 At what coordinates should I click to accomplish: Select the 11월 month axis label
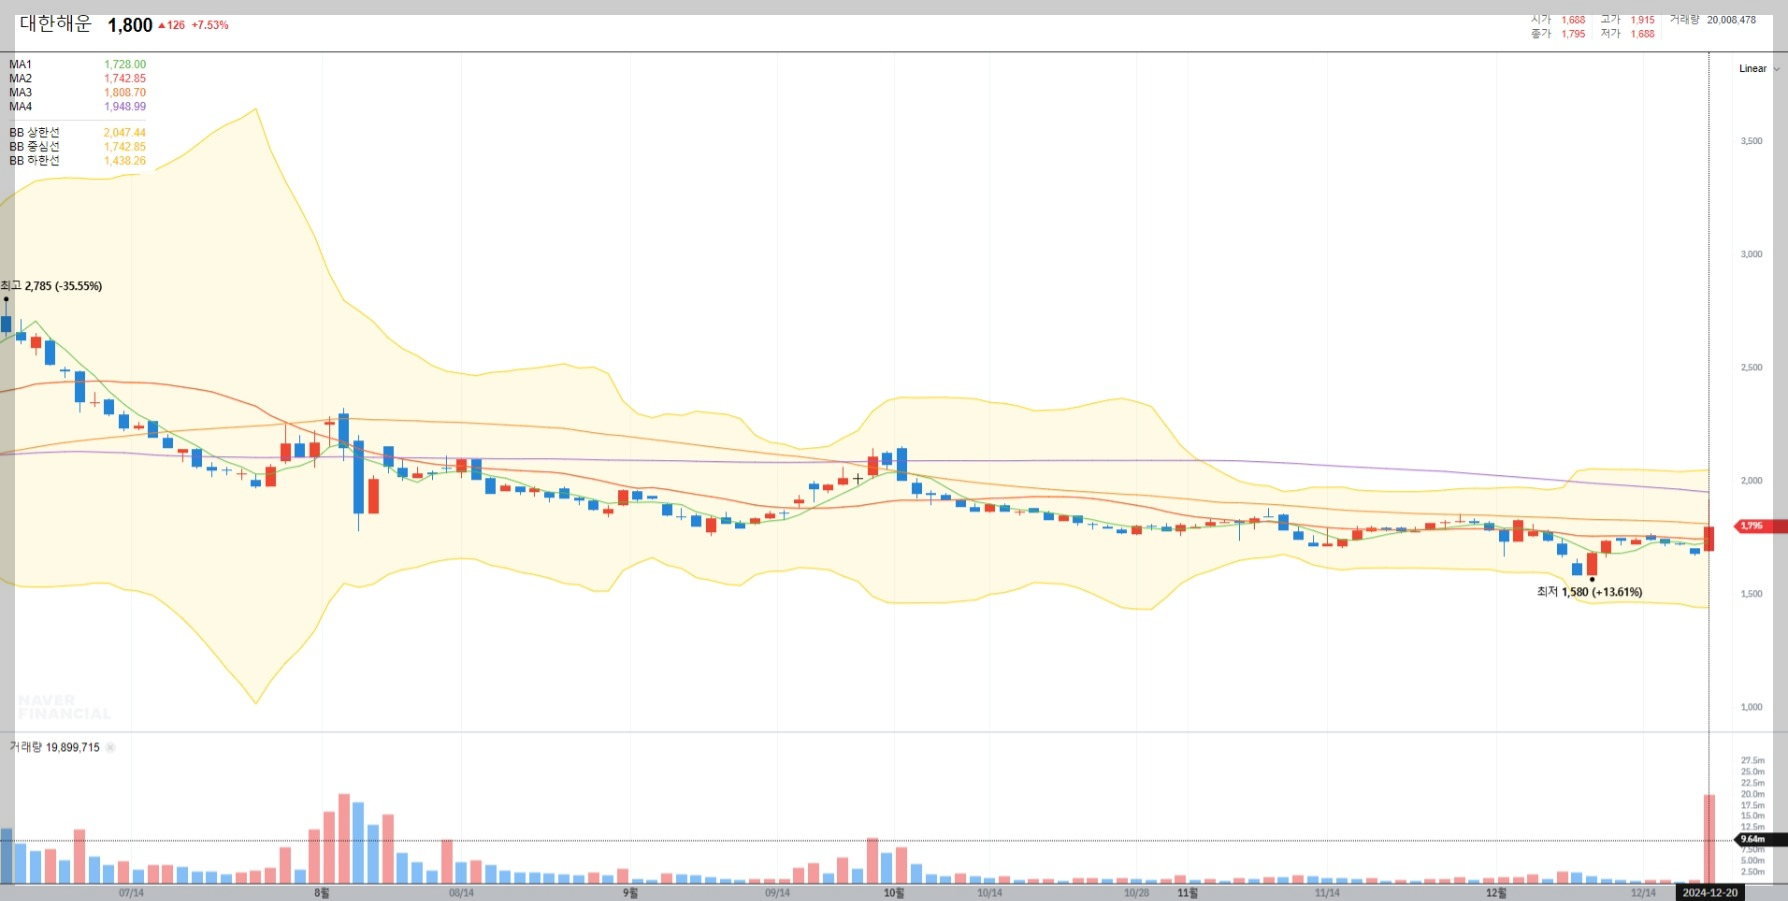[1187, 893]
